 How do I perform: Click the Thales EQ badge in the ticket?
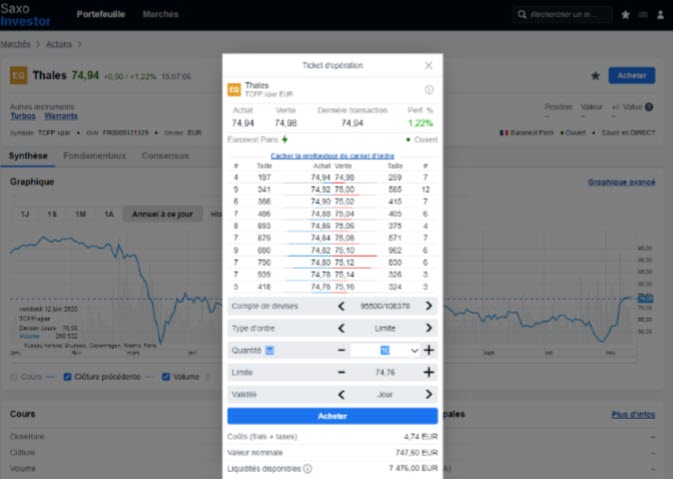point(234,89)
